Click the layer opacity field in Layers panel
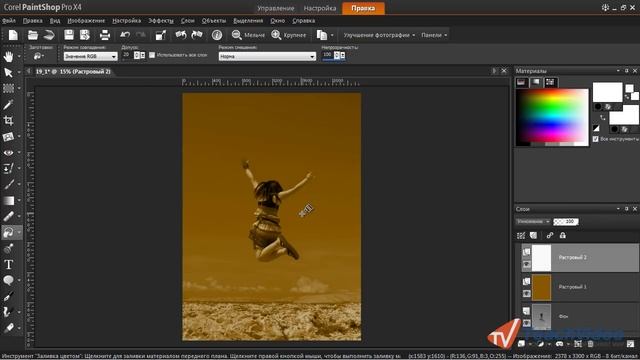Image resolution: width=640 pixels, height=360 pixels. coord(566,222)
